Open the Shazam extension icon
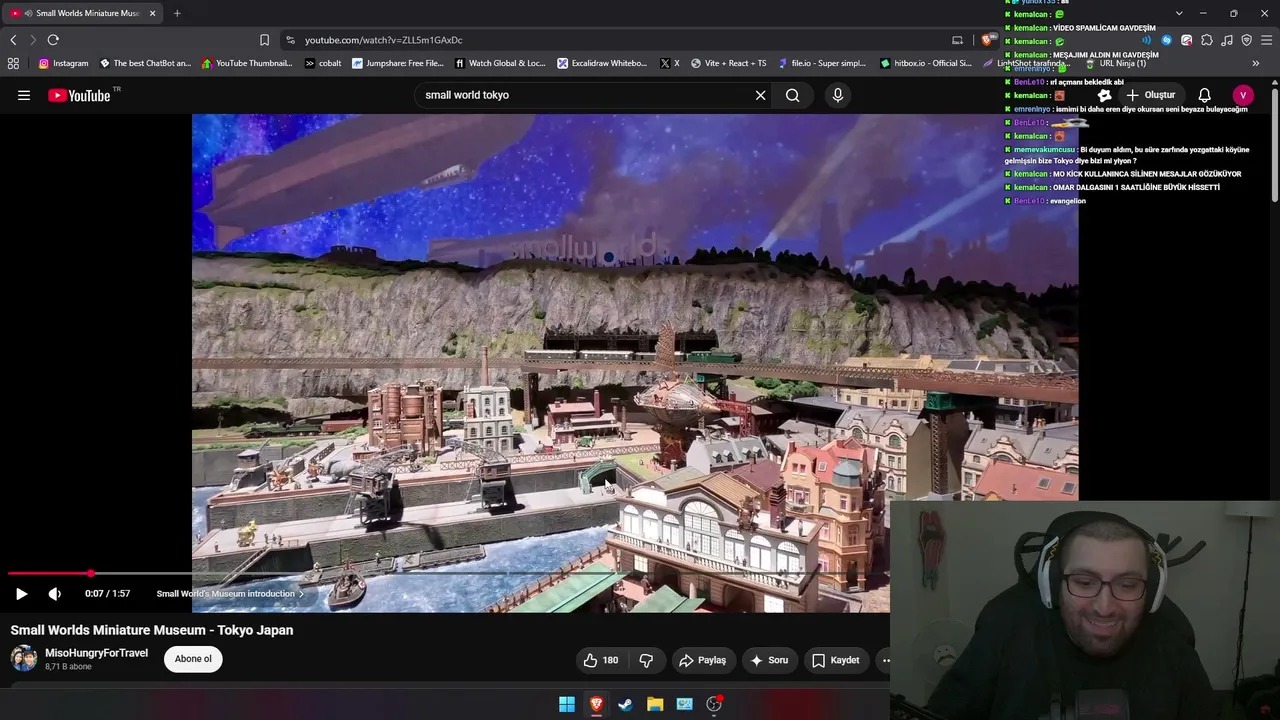1280x720 pixels. click(x=1167, y=40)
